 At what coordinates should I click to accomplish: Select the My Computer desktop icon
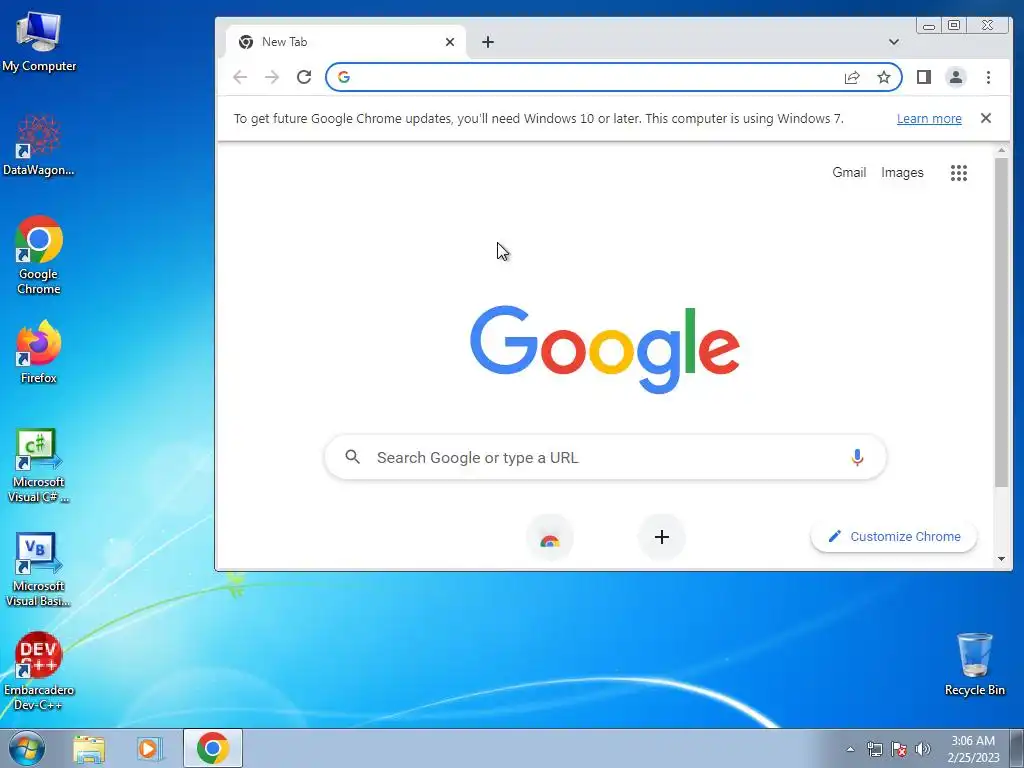39,40
